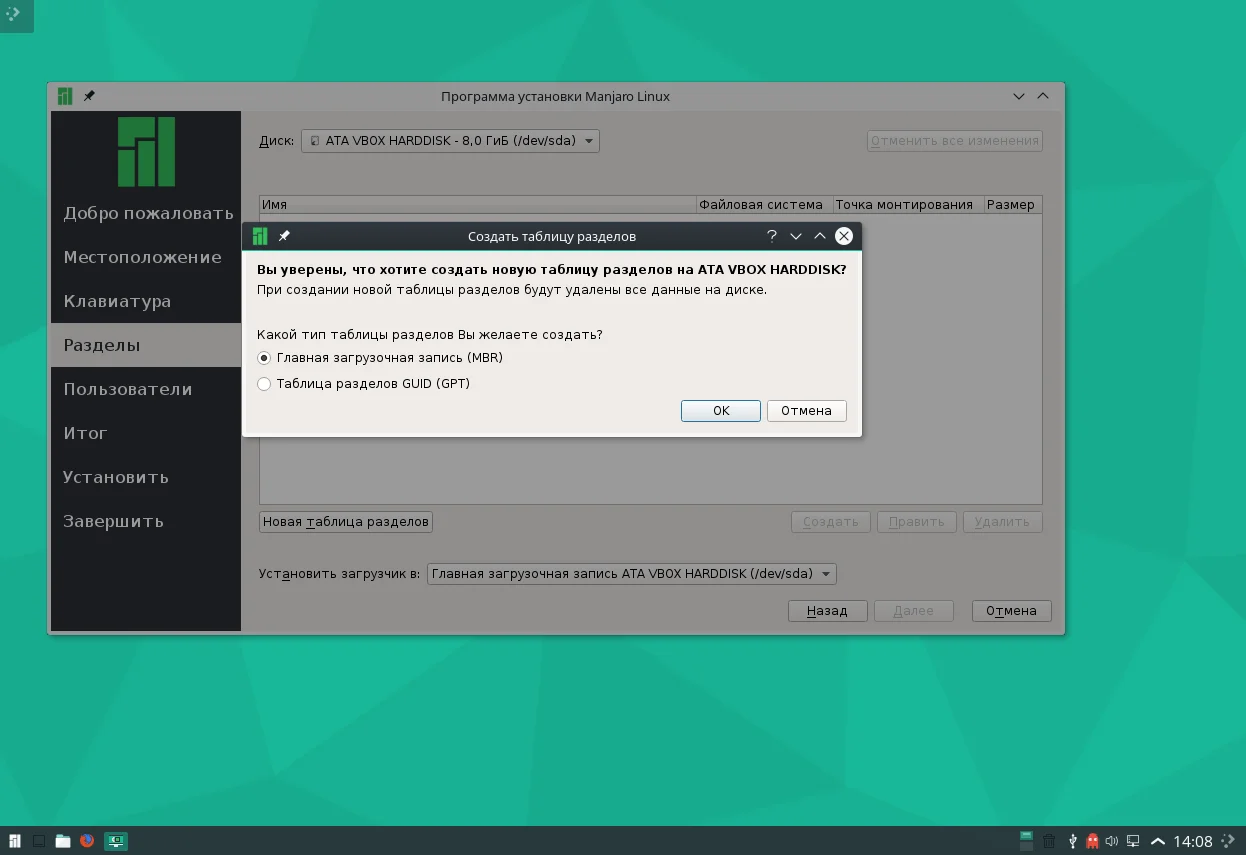Click the installer task in the taskbar
1246x855 pixels.
pyautogui.click(x=116, y=841)
